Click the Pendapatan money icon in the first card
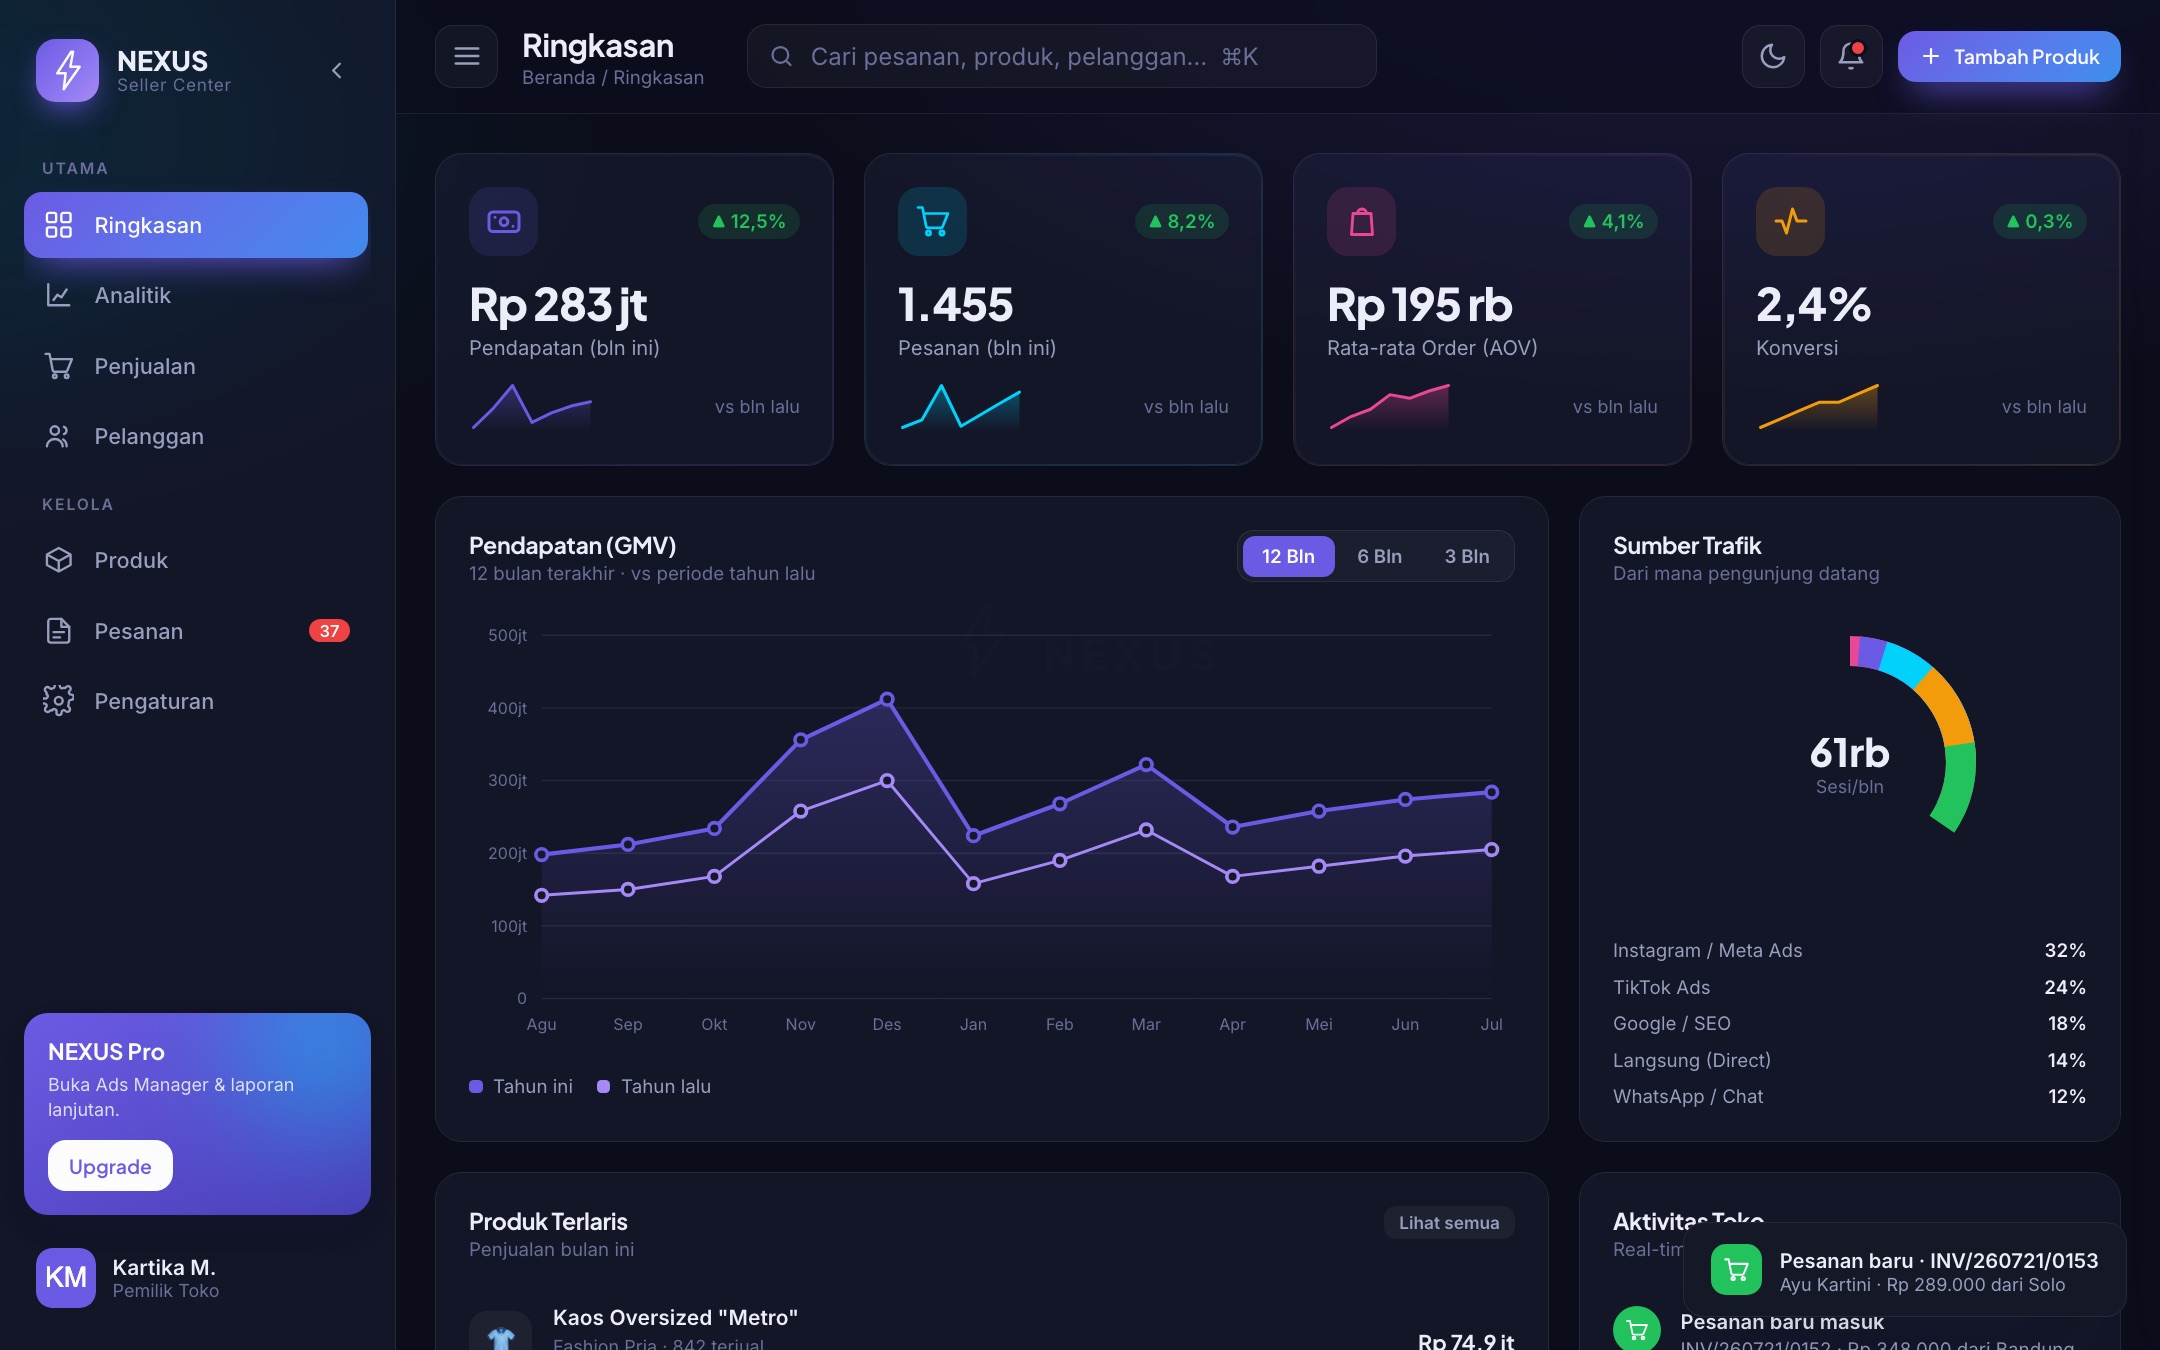 pyautogui.click(x=503, y=221)
